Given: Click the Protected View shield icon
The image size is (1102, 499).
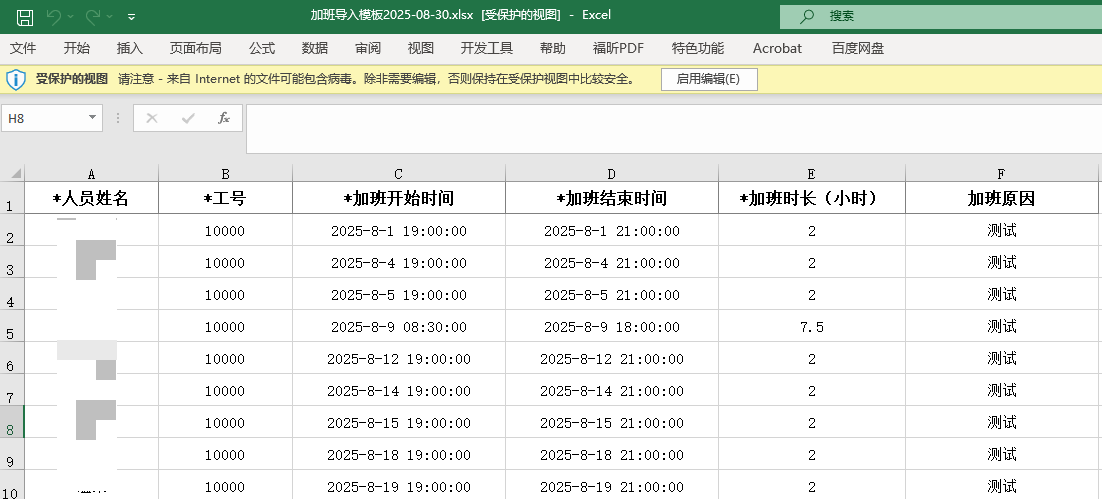Looking at the screenshot, I should click(x=15, y=79).
